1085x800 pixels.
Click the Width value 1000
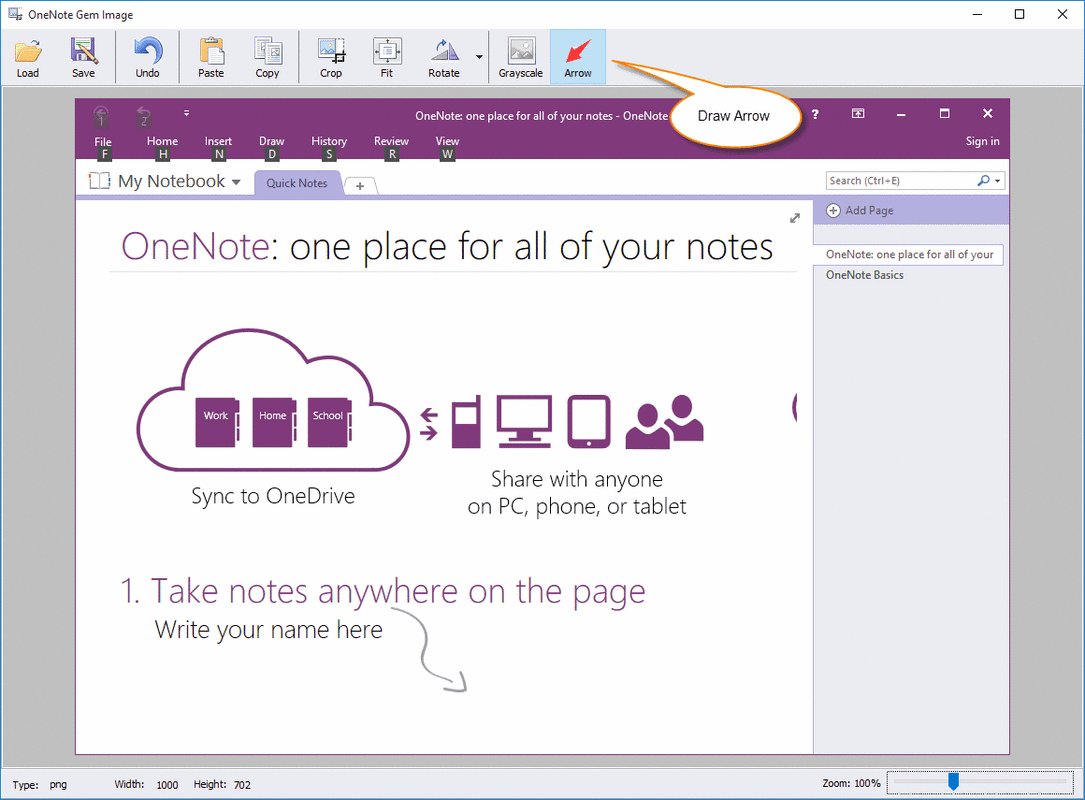pyautogui.click(x=167, y=785)
